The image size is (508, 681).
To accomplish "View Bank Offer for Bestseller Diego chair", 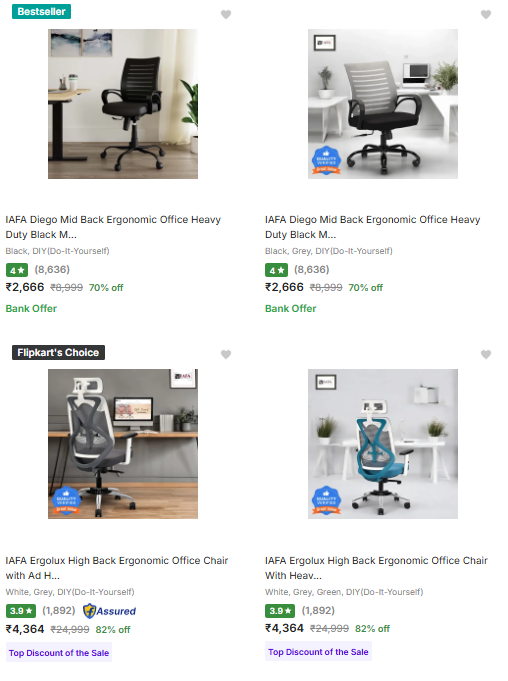I will 31,308.
